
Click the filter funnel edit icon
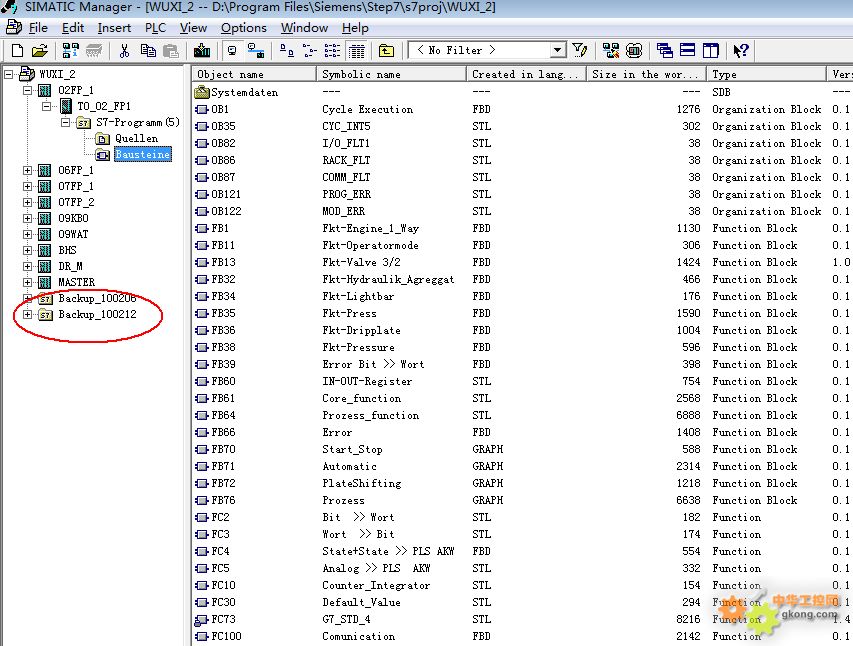[580, 51]
